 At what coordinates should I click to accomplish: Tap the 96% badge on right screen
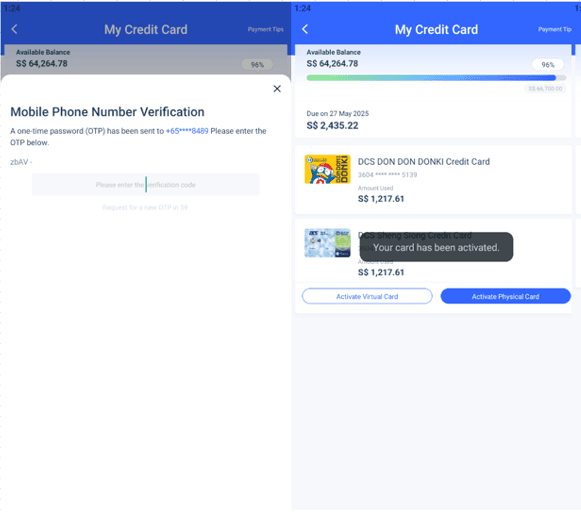pos(548,64)
